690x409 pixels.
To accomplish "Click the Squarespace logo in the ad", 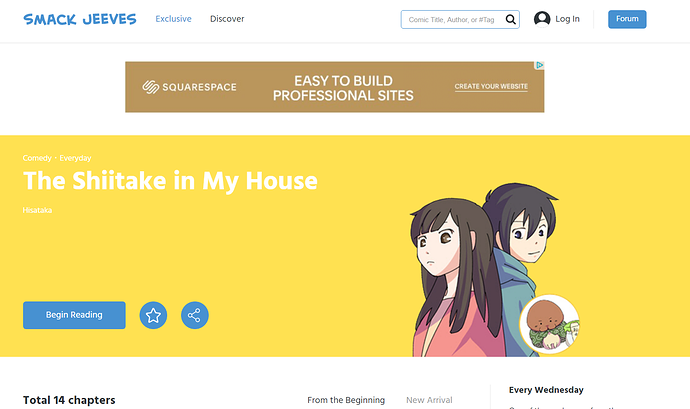I will tap(189, 87).
